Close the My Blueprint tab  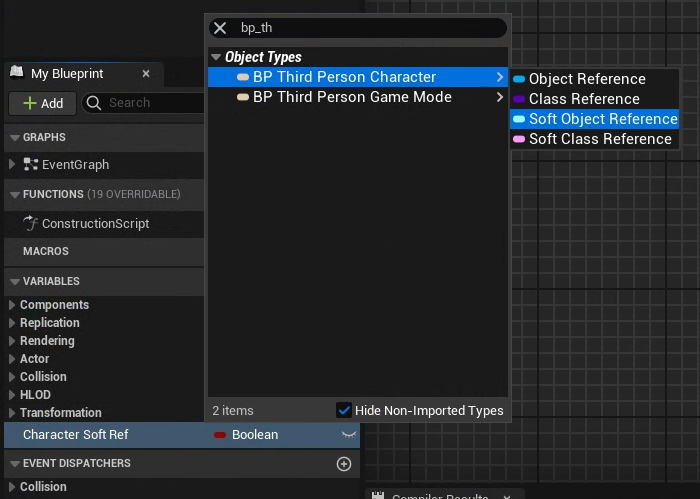(x=146, y=74)
